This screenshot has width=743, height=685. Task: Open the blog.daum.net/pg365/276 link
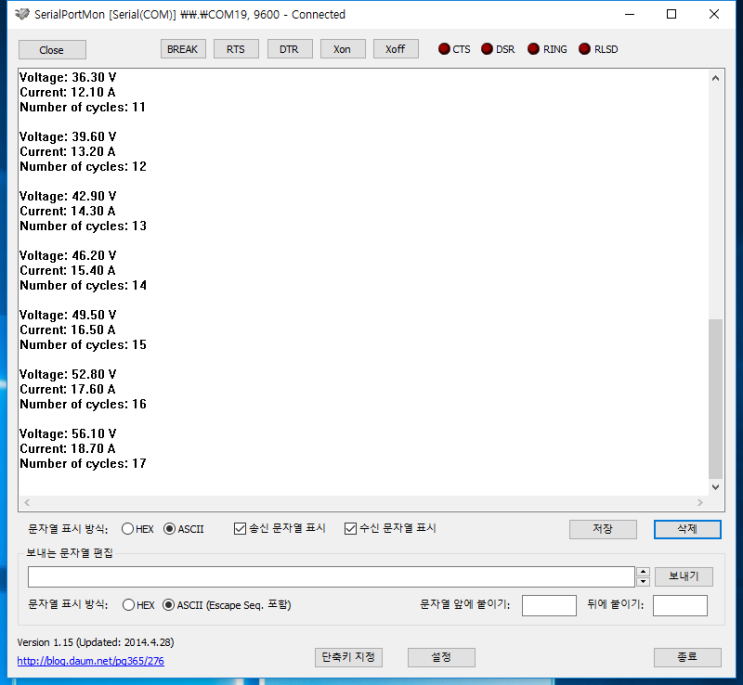91,661
